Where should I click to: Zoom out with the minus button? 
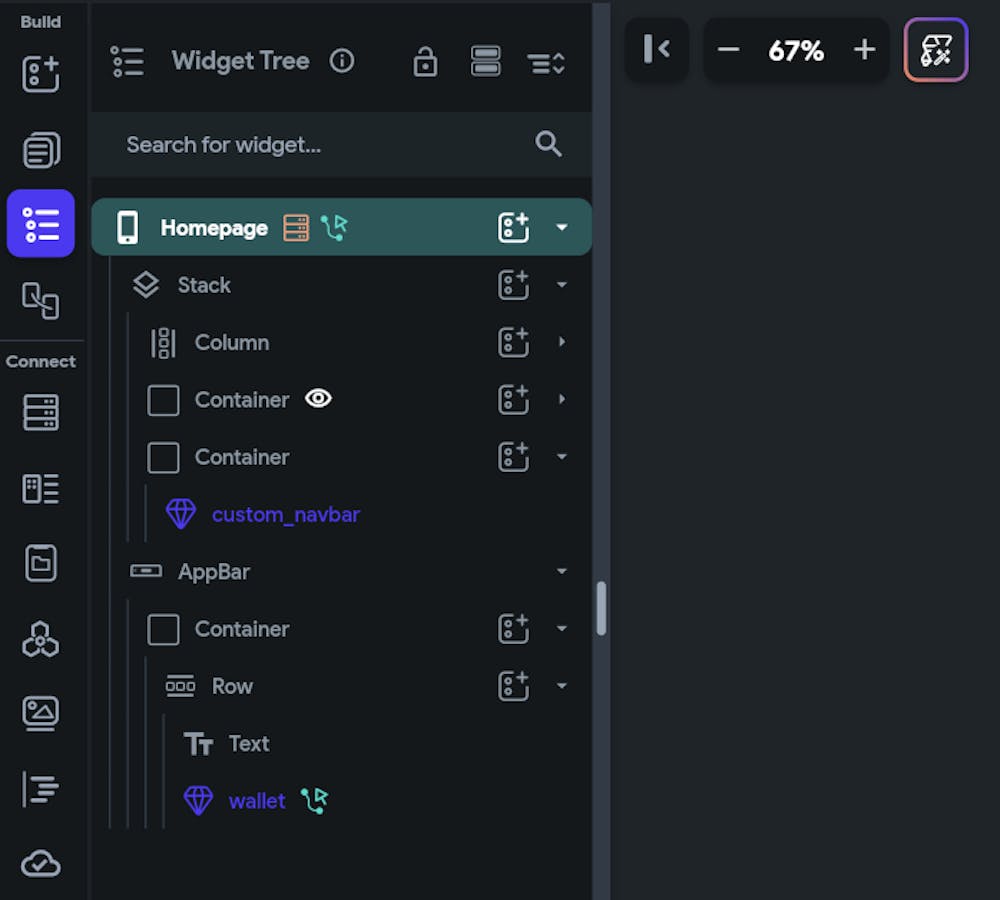coord(729,50)
